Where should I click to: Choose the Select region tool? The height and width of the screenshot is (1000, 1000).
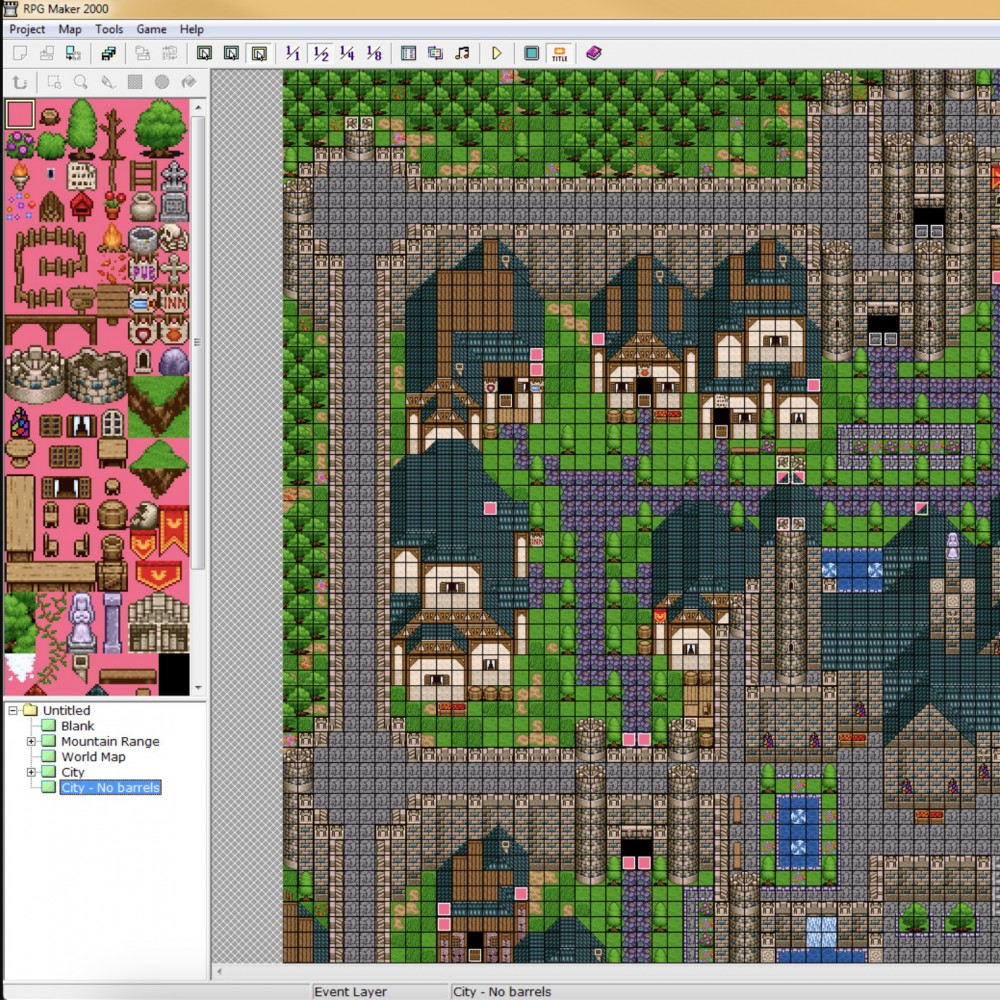(x=54, y=82)
